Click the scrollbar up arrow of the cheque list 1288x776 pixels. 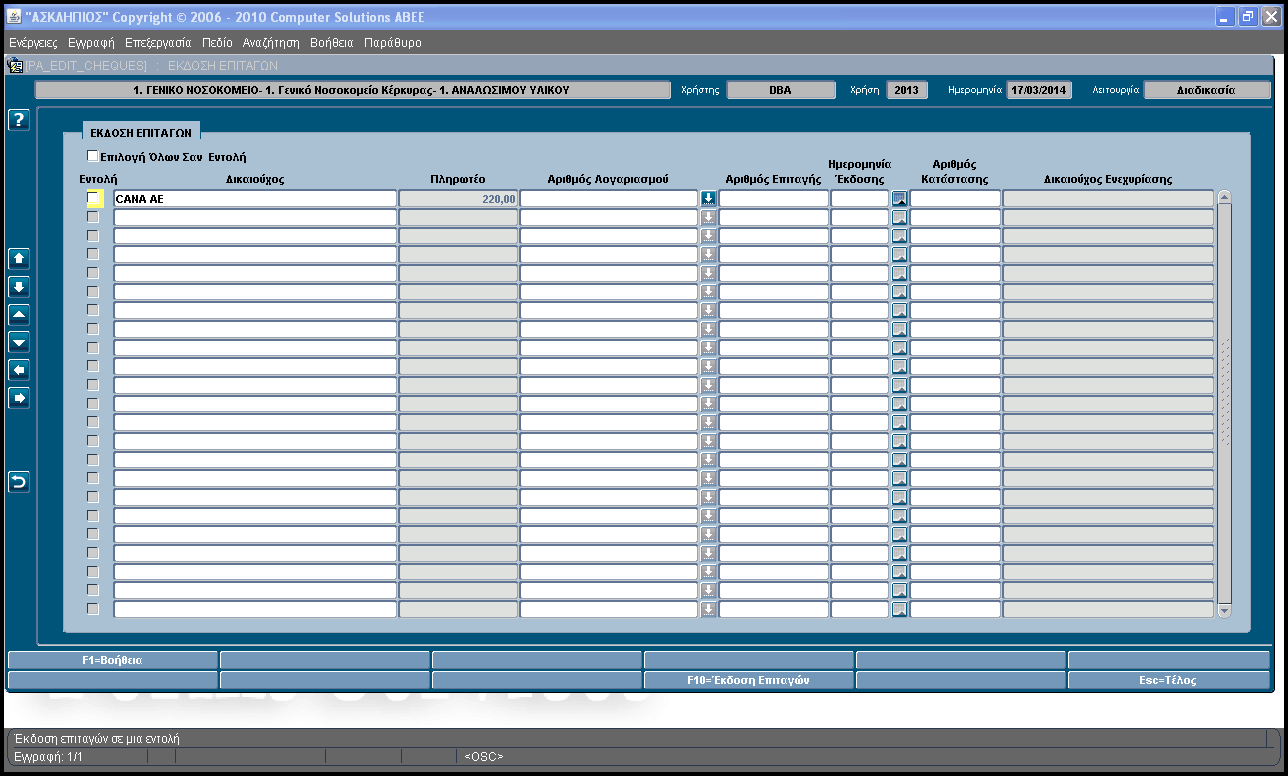tap(1225, 198)
